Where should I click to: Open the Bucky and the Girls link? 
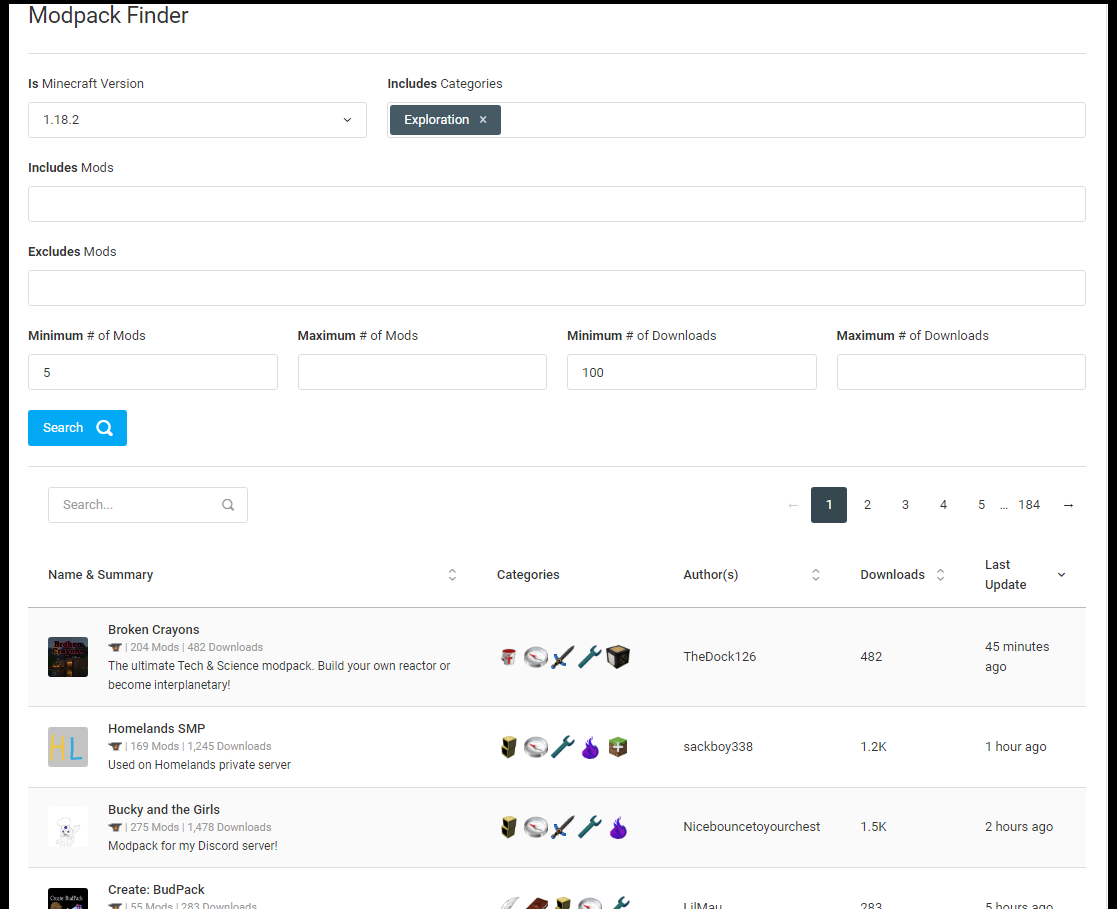164,809
